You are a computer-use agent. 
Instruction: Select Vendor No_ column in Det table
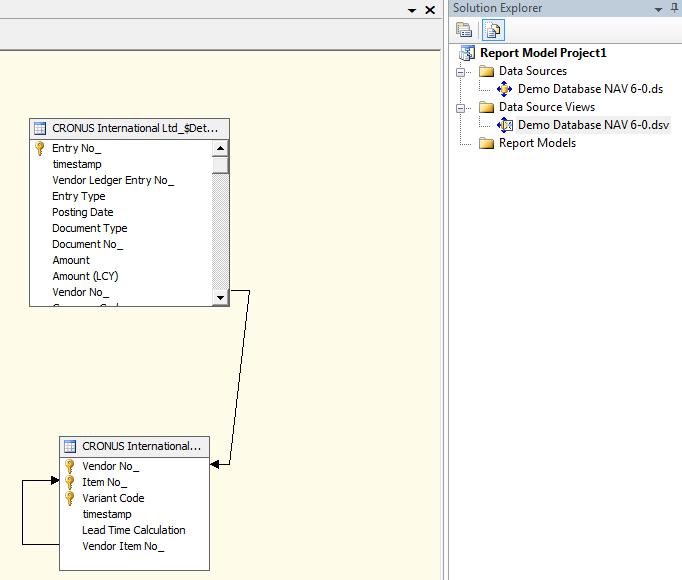pos(80,292)
